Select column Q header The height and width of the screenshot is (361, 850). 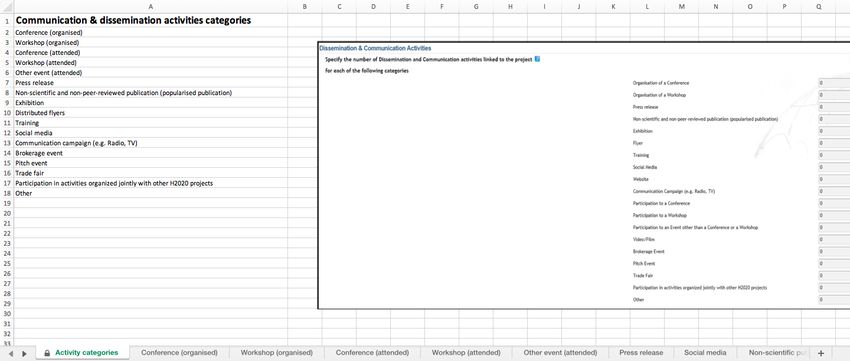(818, 7)
